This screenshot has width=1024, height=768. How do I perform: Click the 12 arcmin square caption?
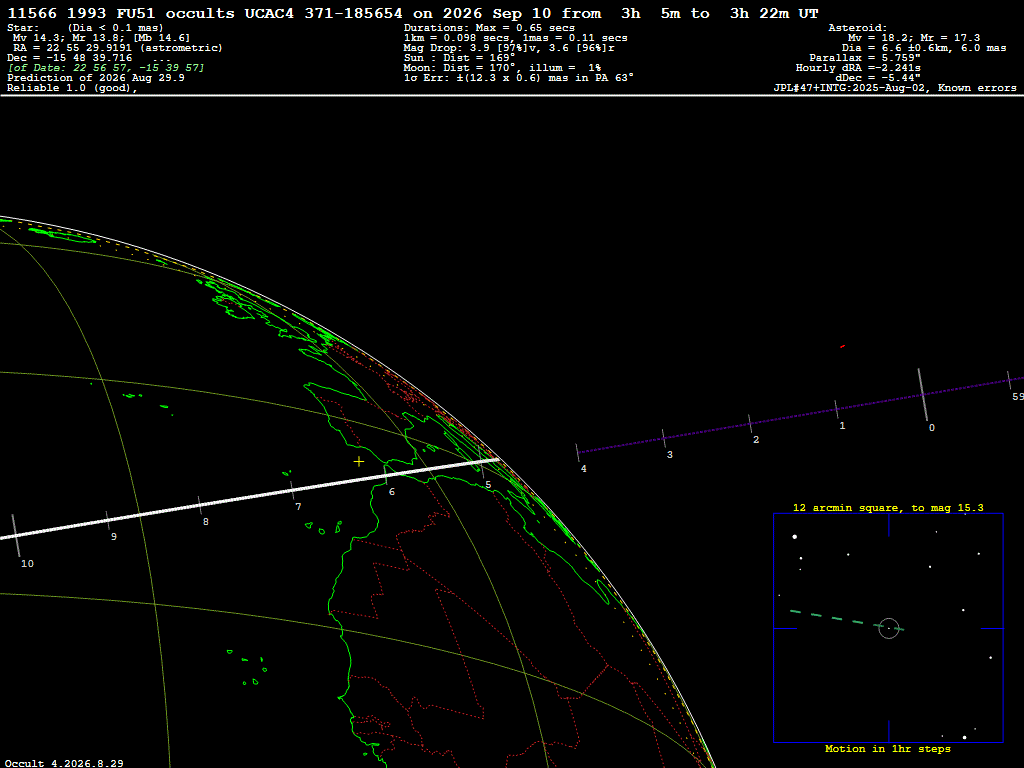coord(888,507)
